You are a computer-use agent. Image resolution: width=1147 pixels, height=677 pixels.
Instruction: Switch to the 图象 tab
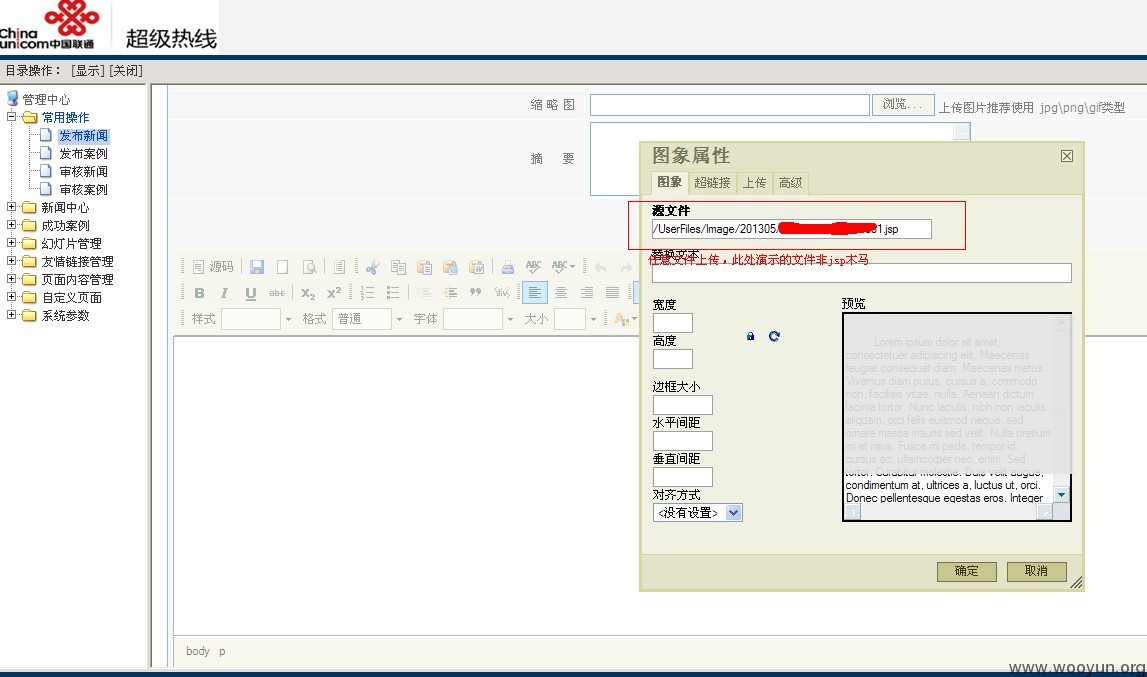click(669, 182)
